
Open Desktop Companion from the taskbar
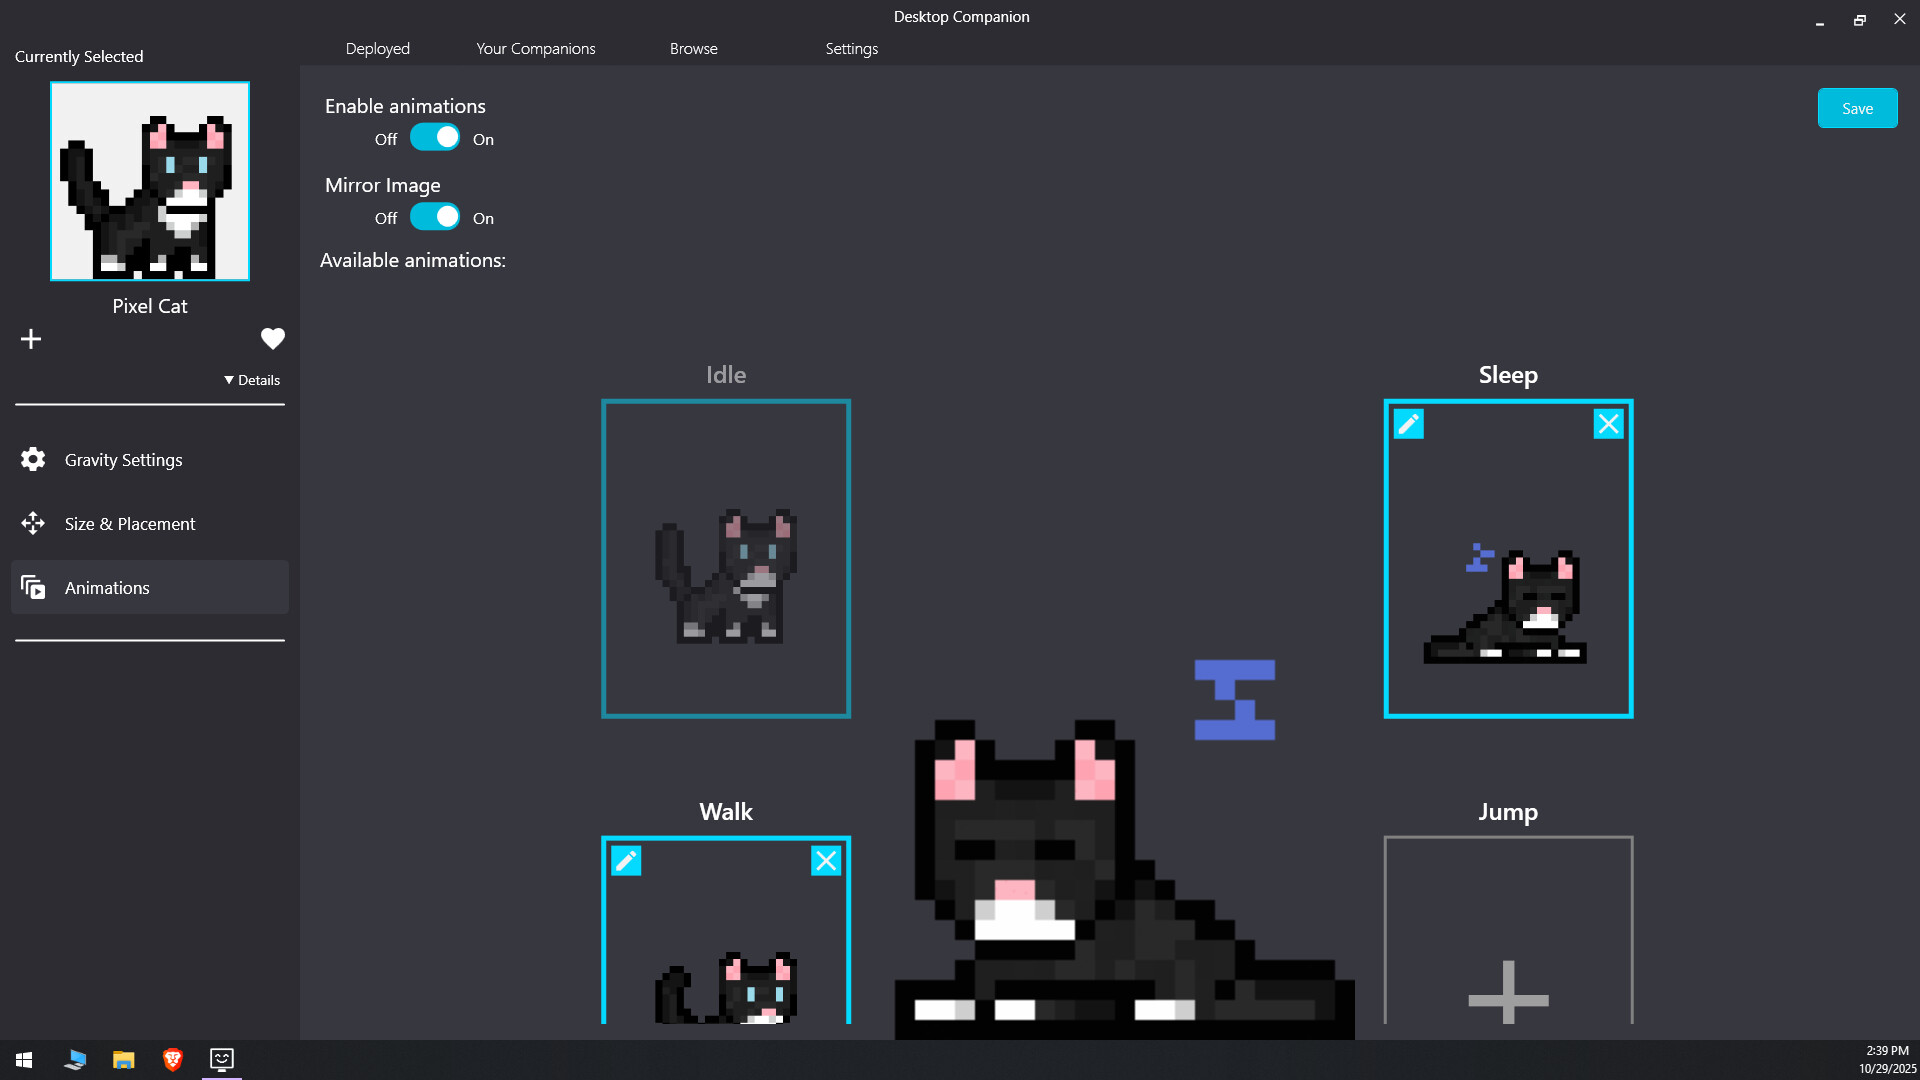click(221, 1060)
